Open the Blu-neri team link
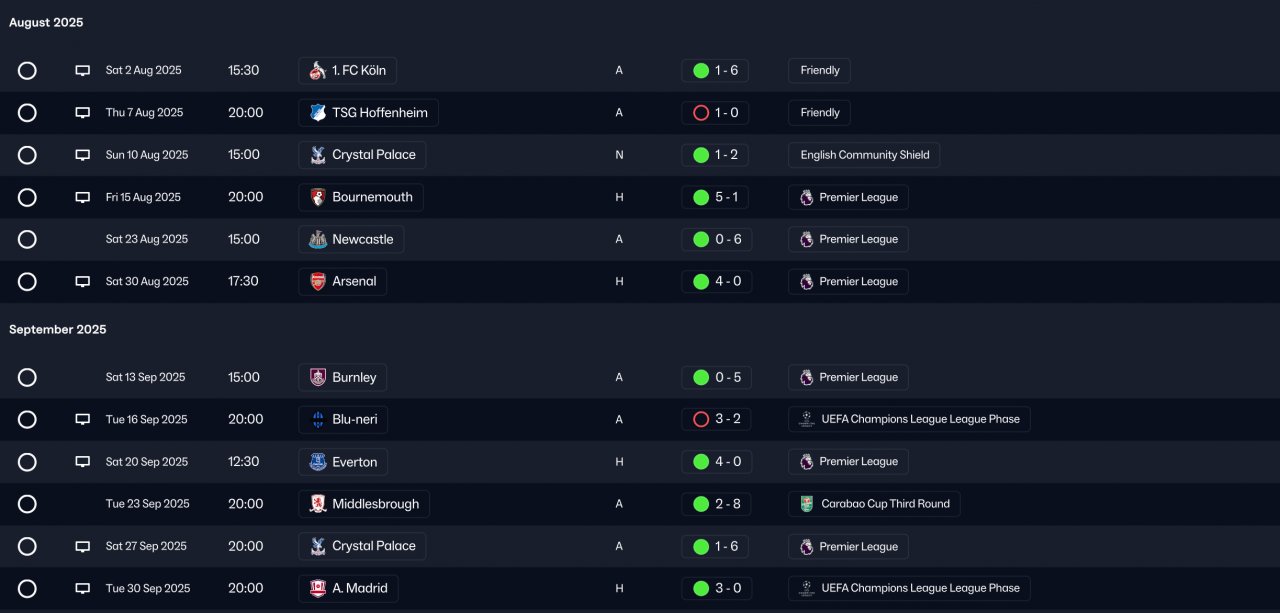Screen dimensions: 1280x613 click(x=343, y=420)
